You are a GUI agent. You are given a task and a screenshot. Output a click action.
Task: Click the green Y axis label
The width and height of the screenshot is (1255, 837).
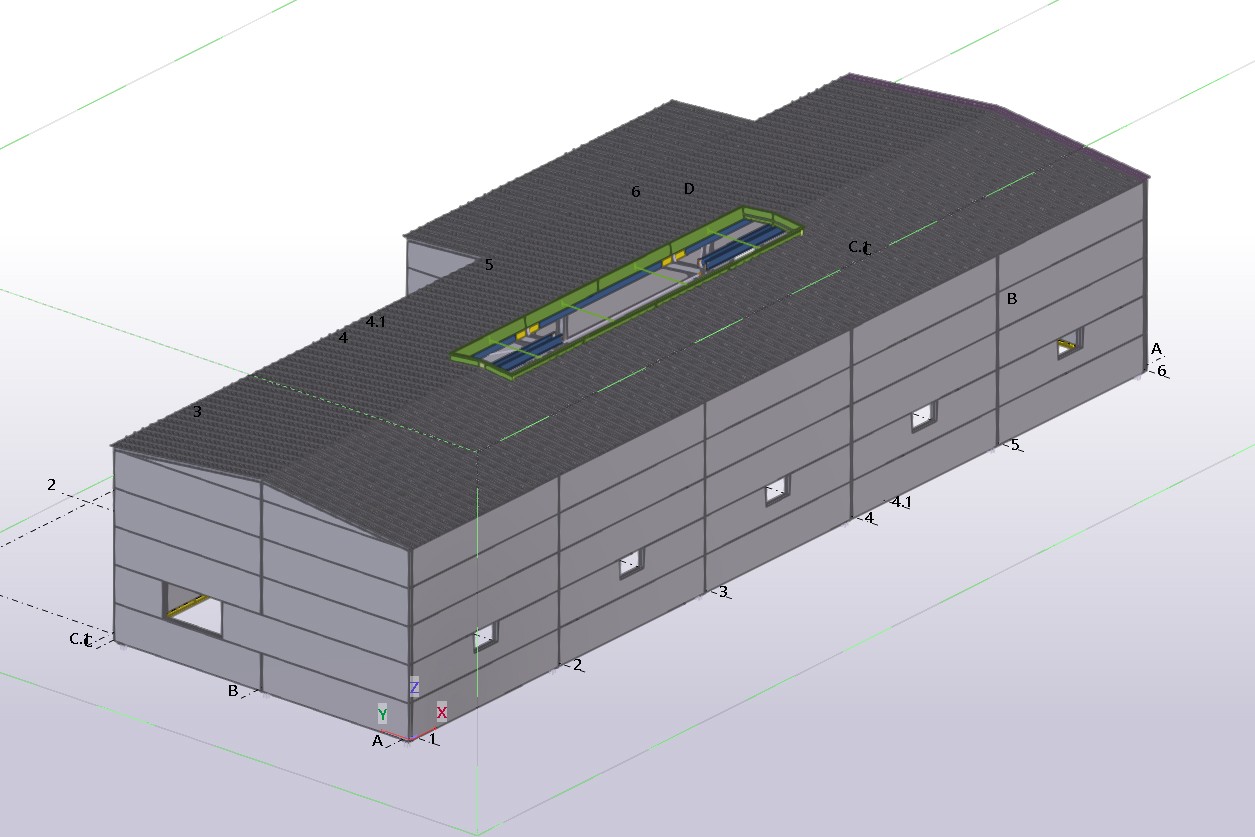[x=382, y=714]
